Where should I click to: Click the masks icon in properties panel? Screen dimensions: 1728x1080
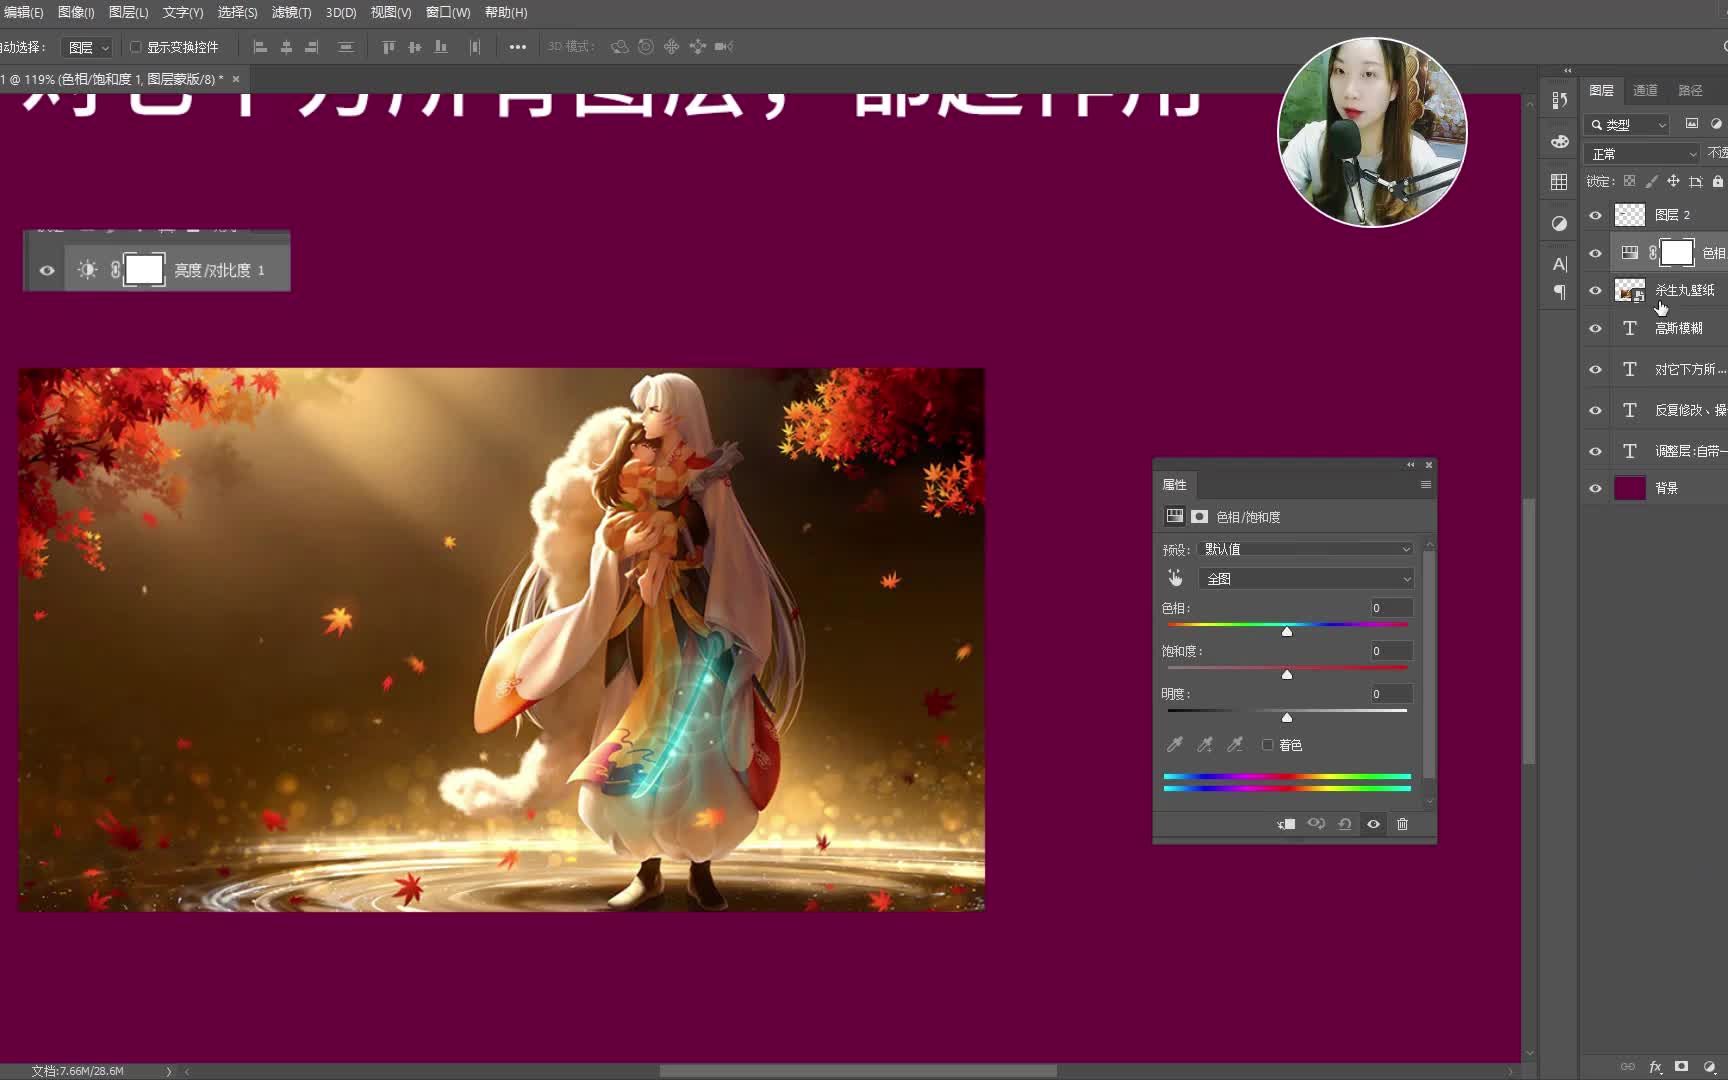click(1199, 516)
